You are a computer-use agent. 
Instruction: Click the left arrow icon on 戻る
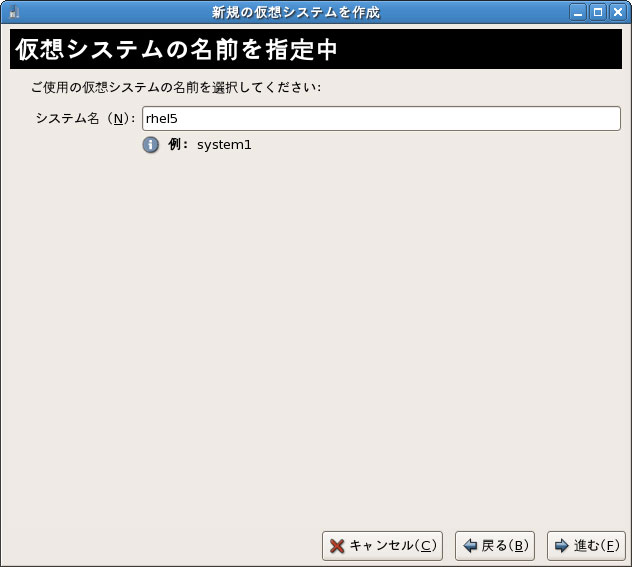469,546
